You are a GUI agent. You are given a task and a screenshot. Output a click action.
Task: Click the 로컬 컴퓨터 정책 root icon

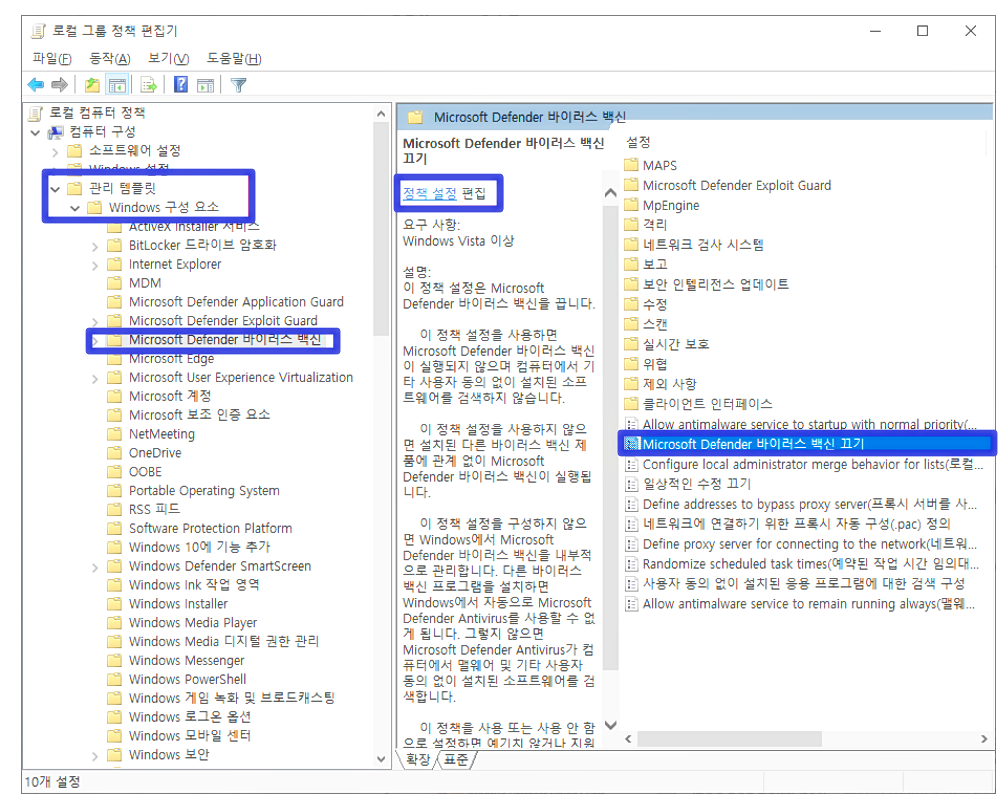click(x=37, y=113)
